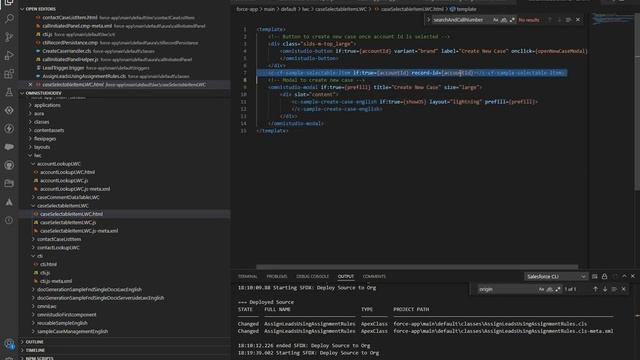
Task: Expand replace mode in editor find widget
Action: (x=429, y=20)
